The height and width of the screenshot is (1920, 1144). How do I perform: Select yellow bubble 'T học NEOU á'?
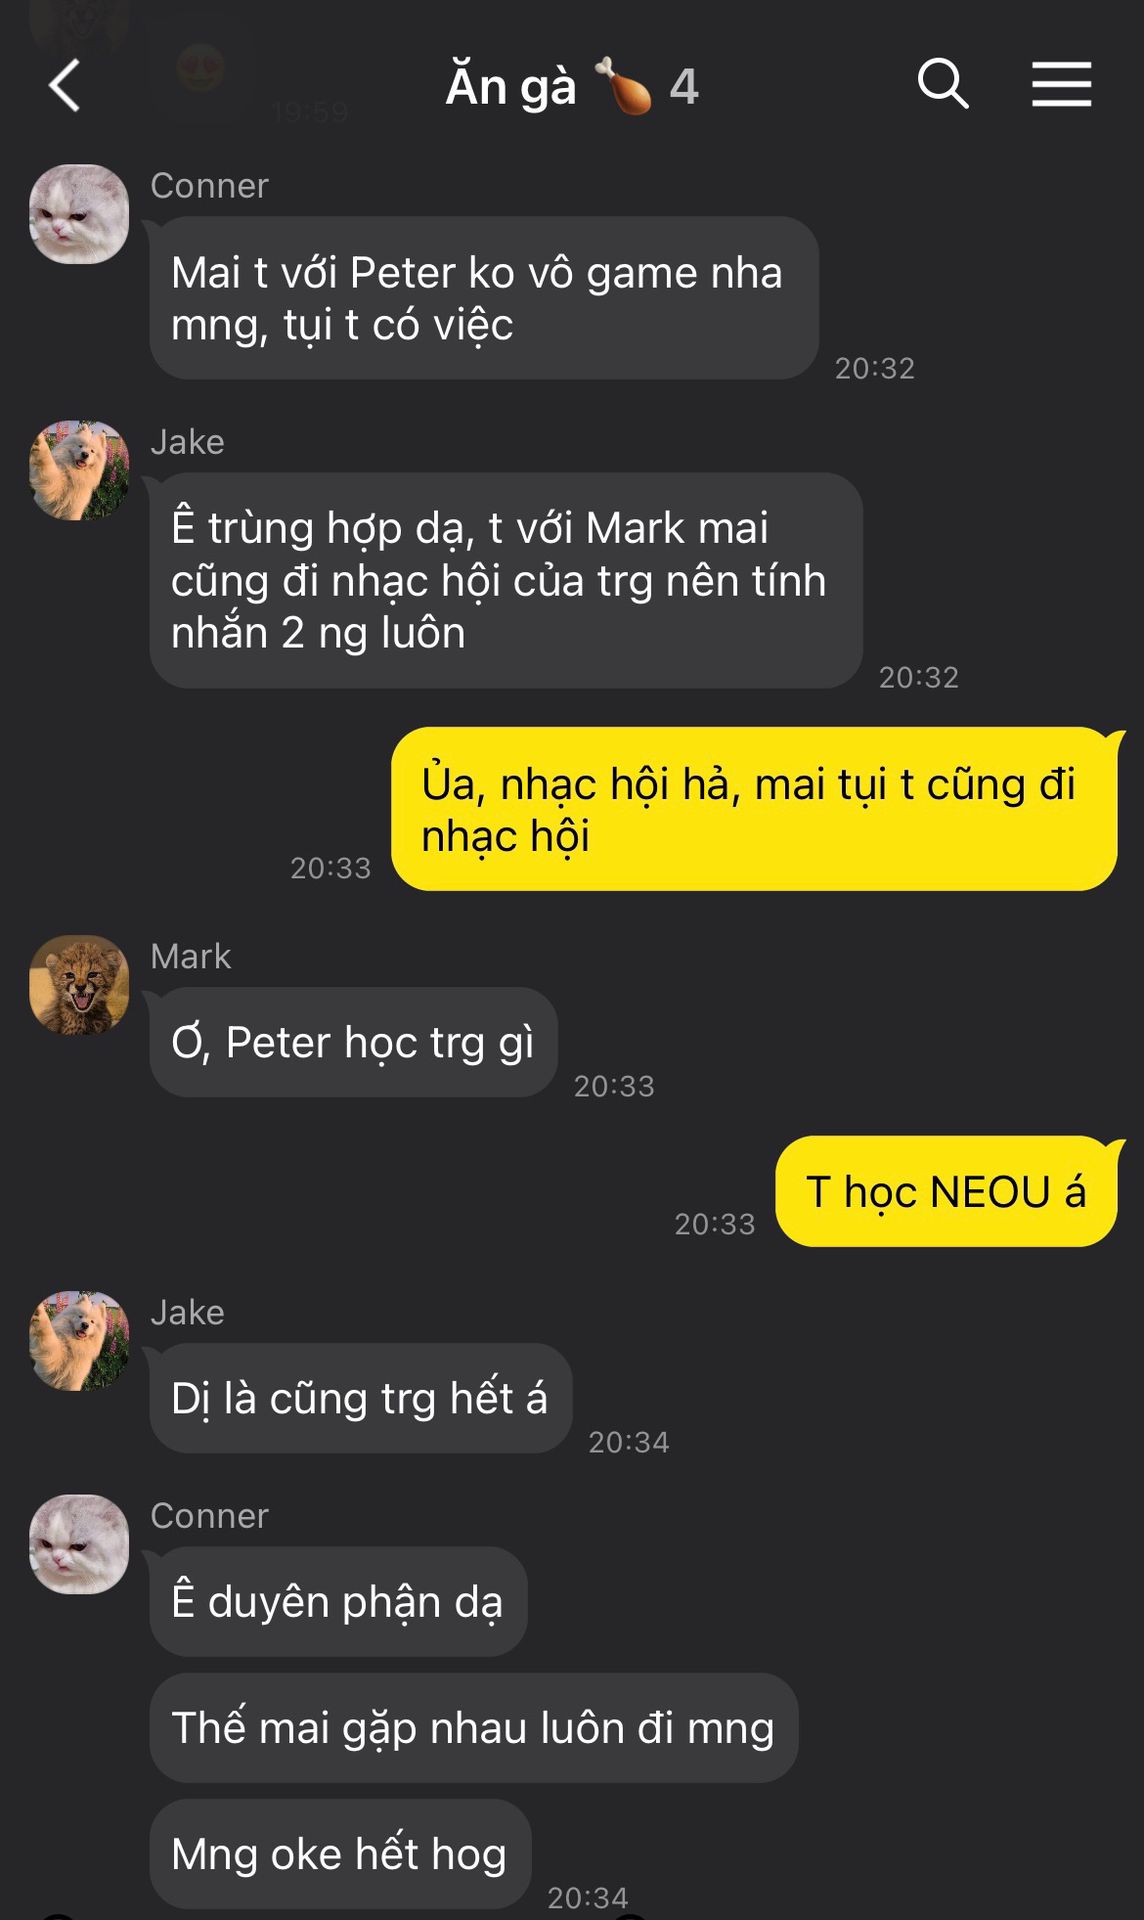[x=946, y=1191]
